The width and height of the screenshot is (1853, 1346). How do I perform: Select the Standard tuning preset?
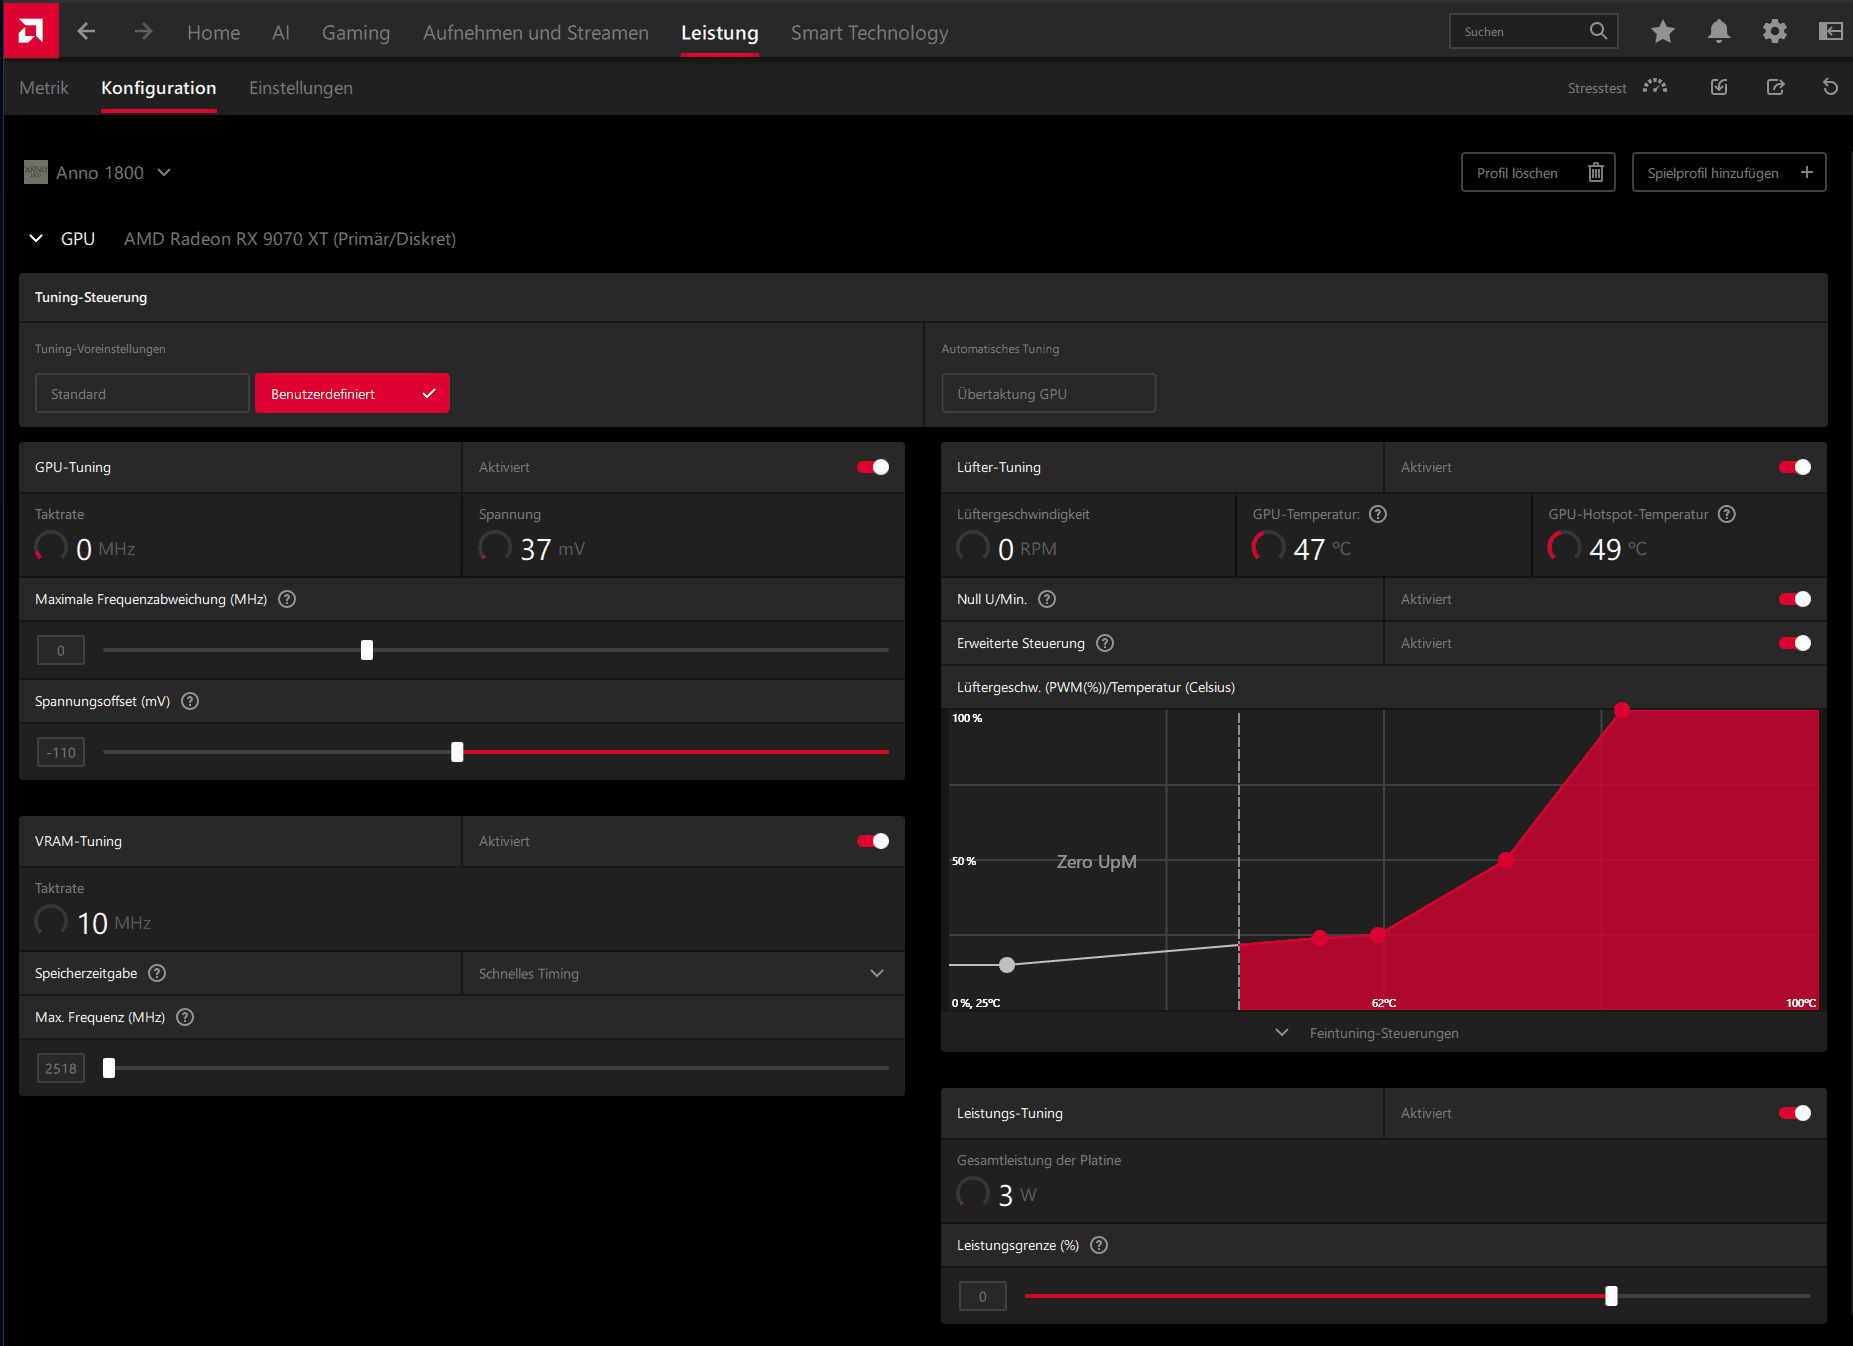click(142, 394)
